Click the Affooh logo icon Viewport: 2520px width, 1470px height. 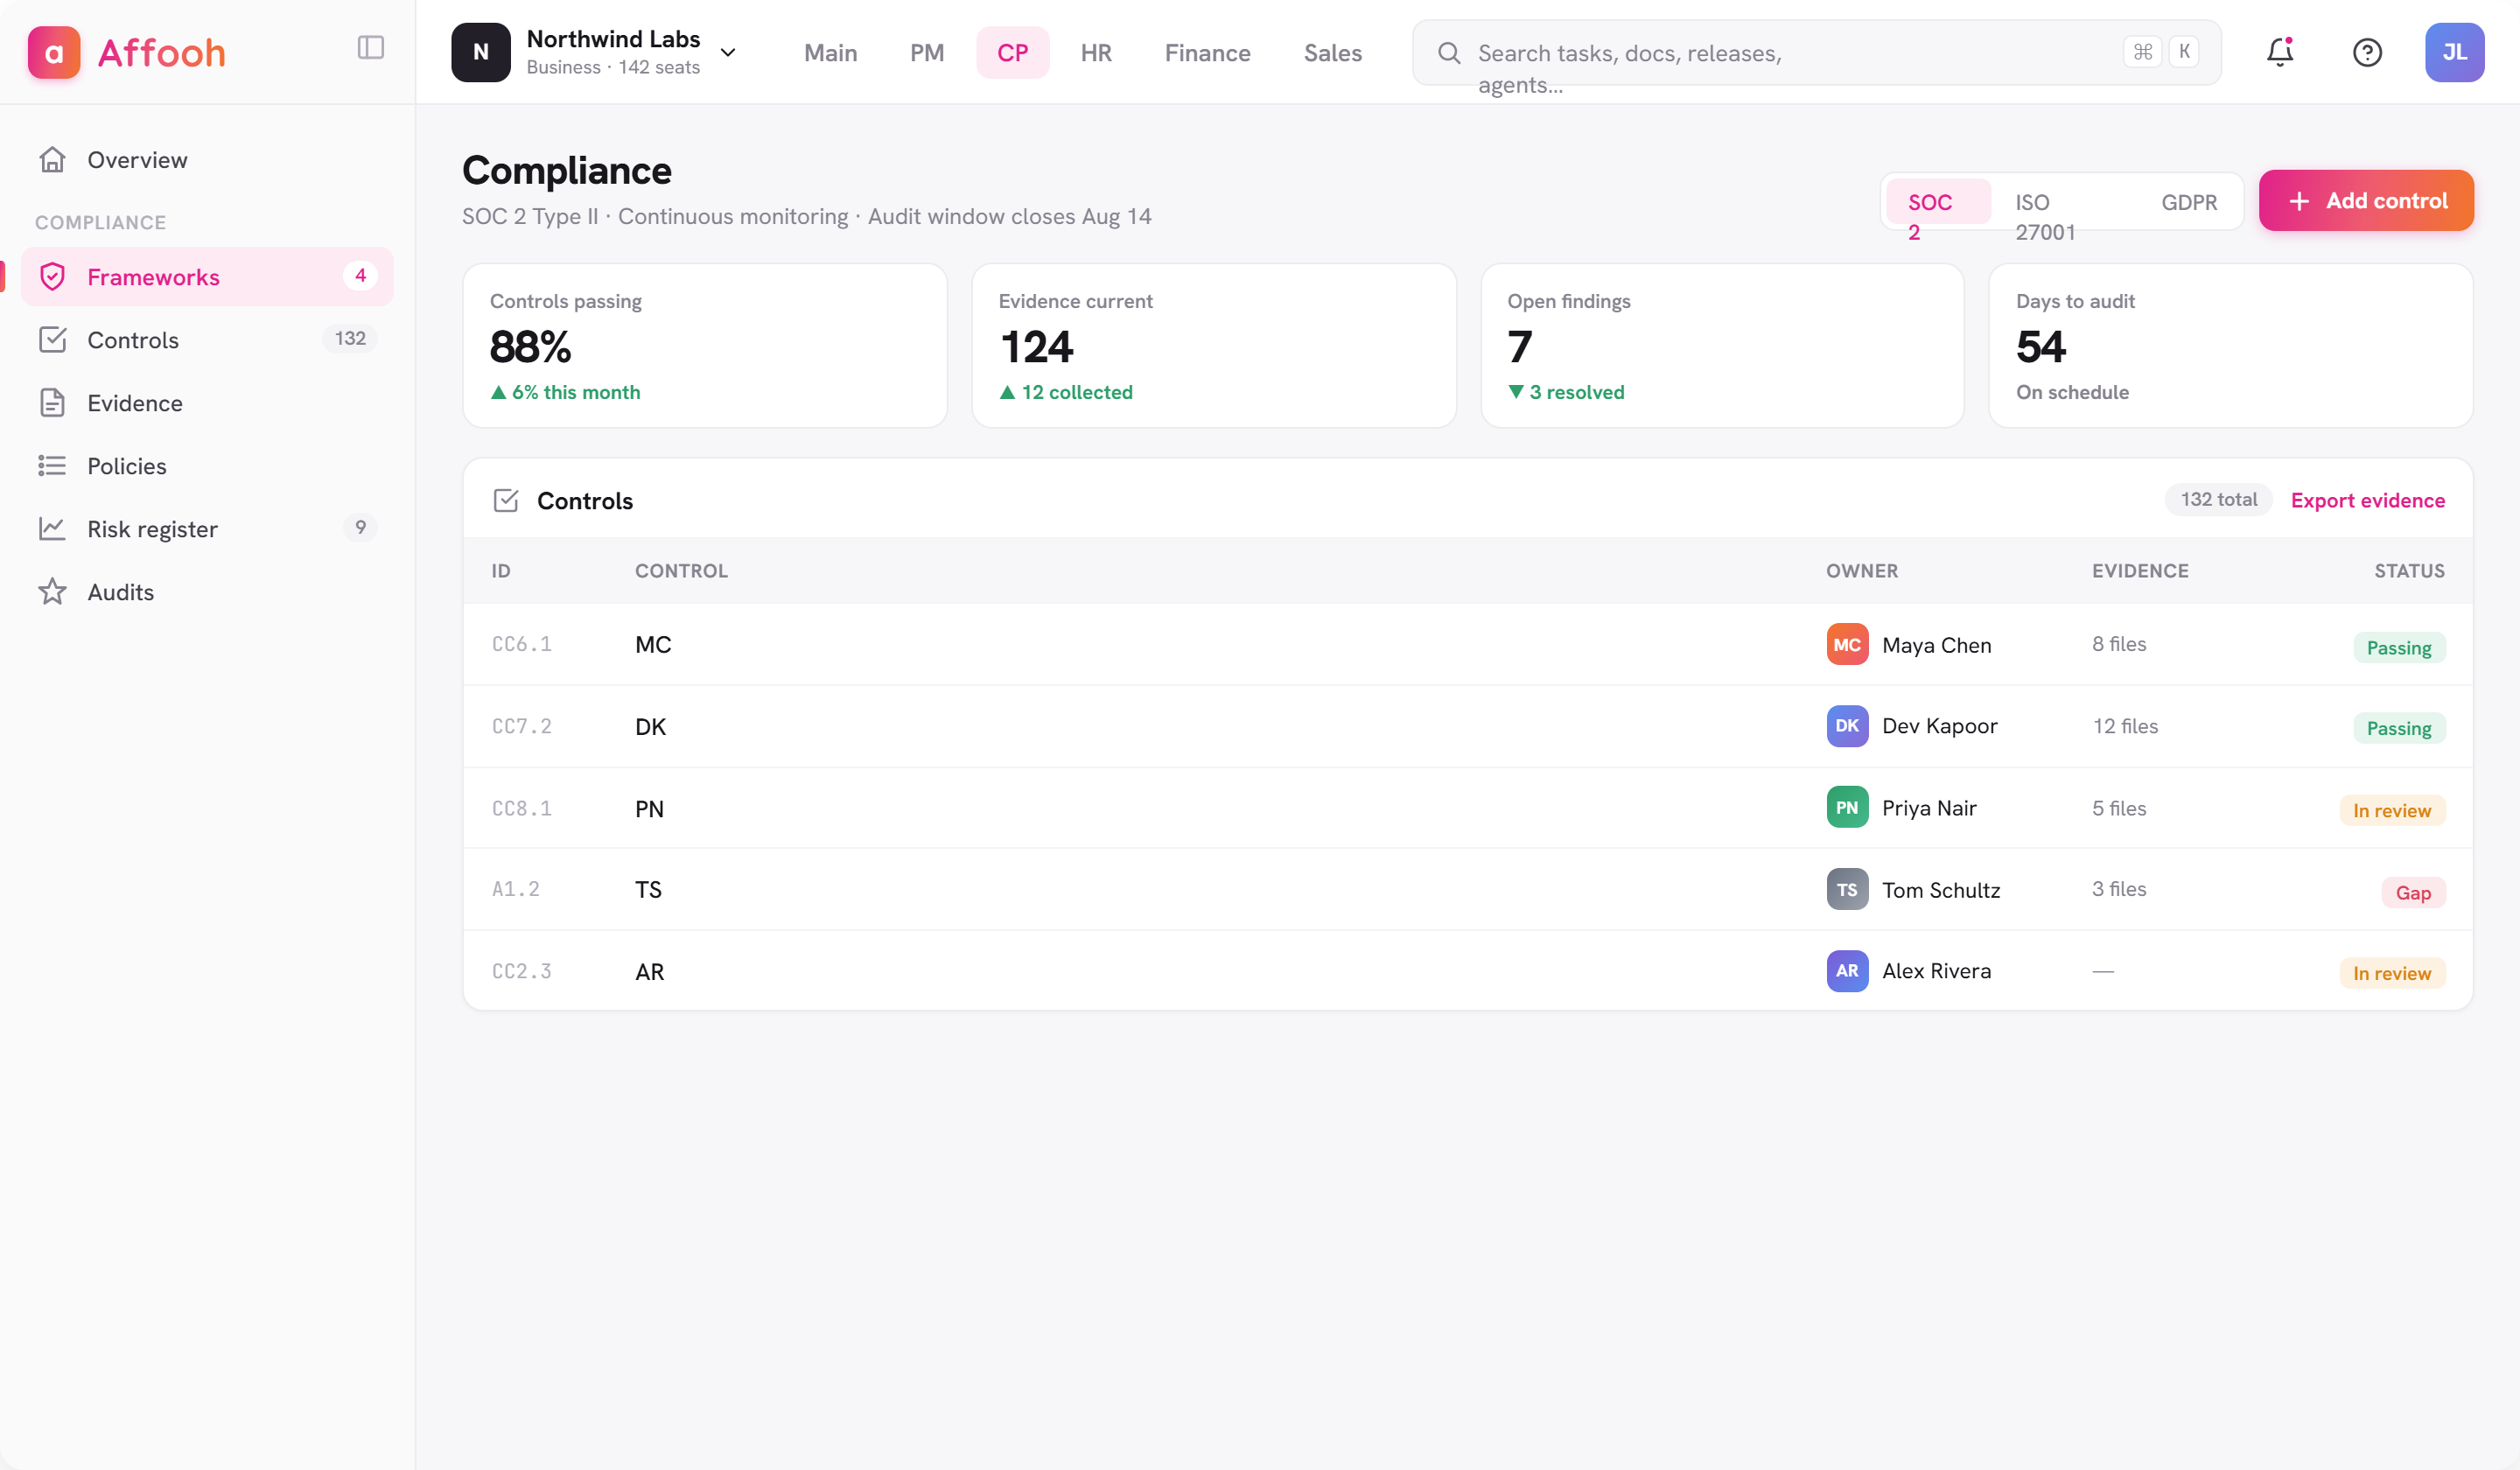click(54, 52)
